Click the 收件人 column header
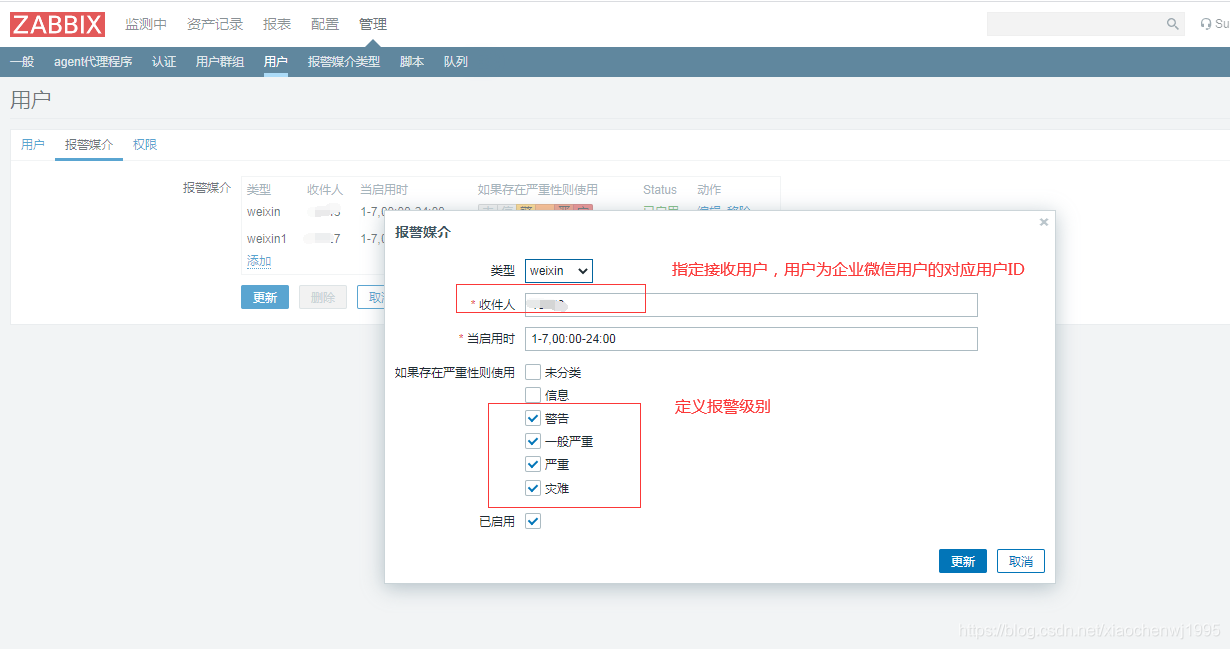 click(325, 189)
